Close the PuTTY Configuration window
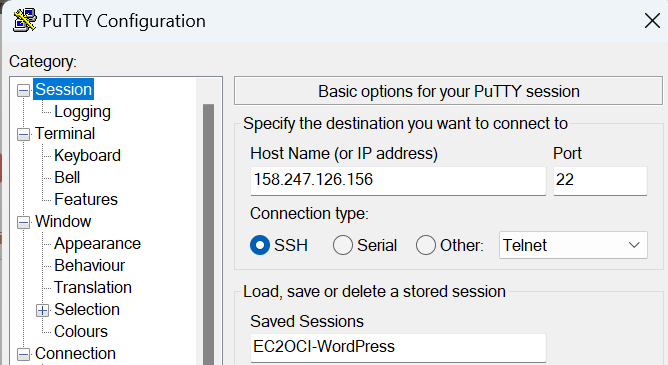668x365 pixels. pos(652,20)
